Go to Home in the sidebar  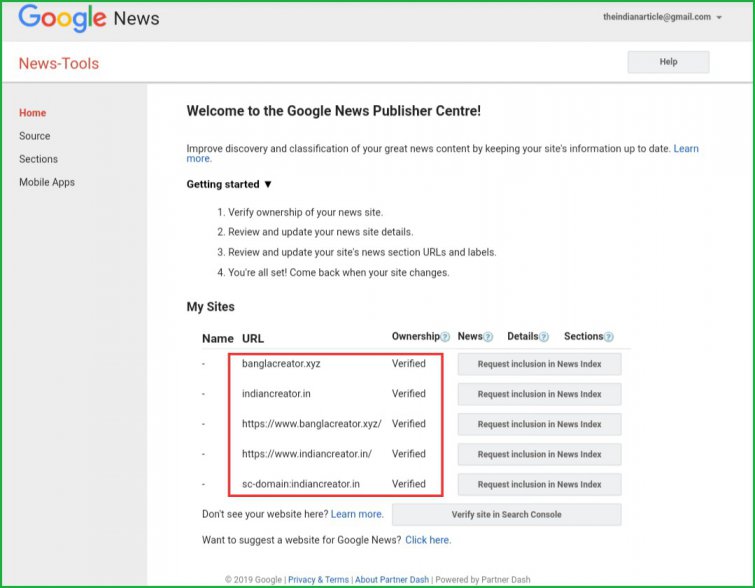click(x=33, y=113)
